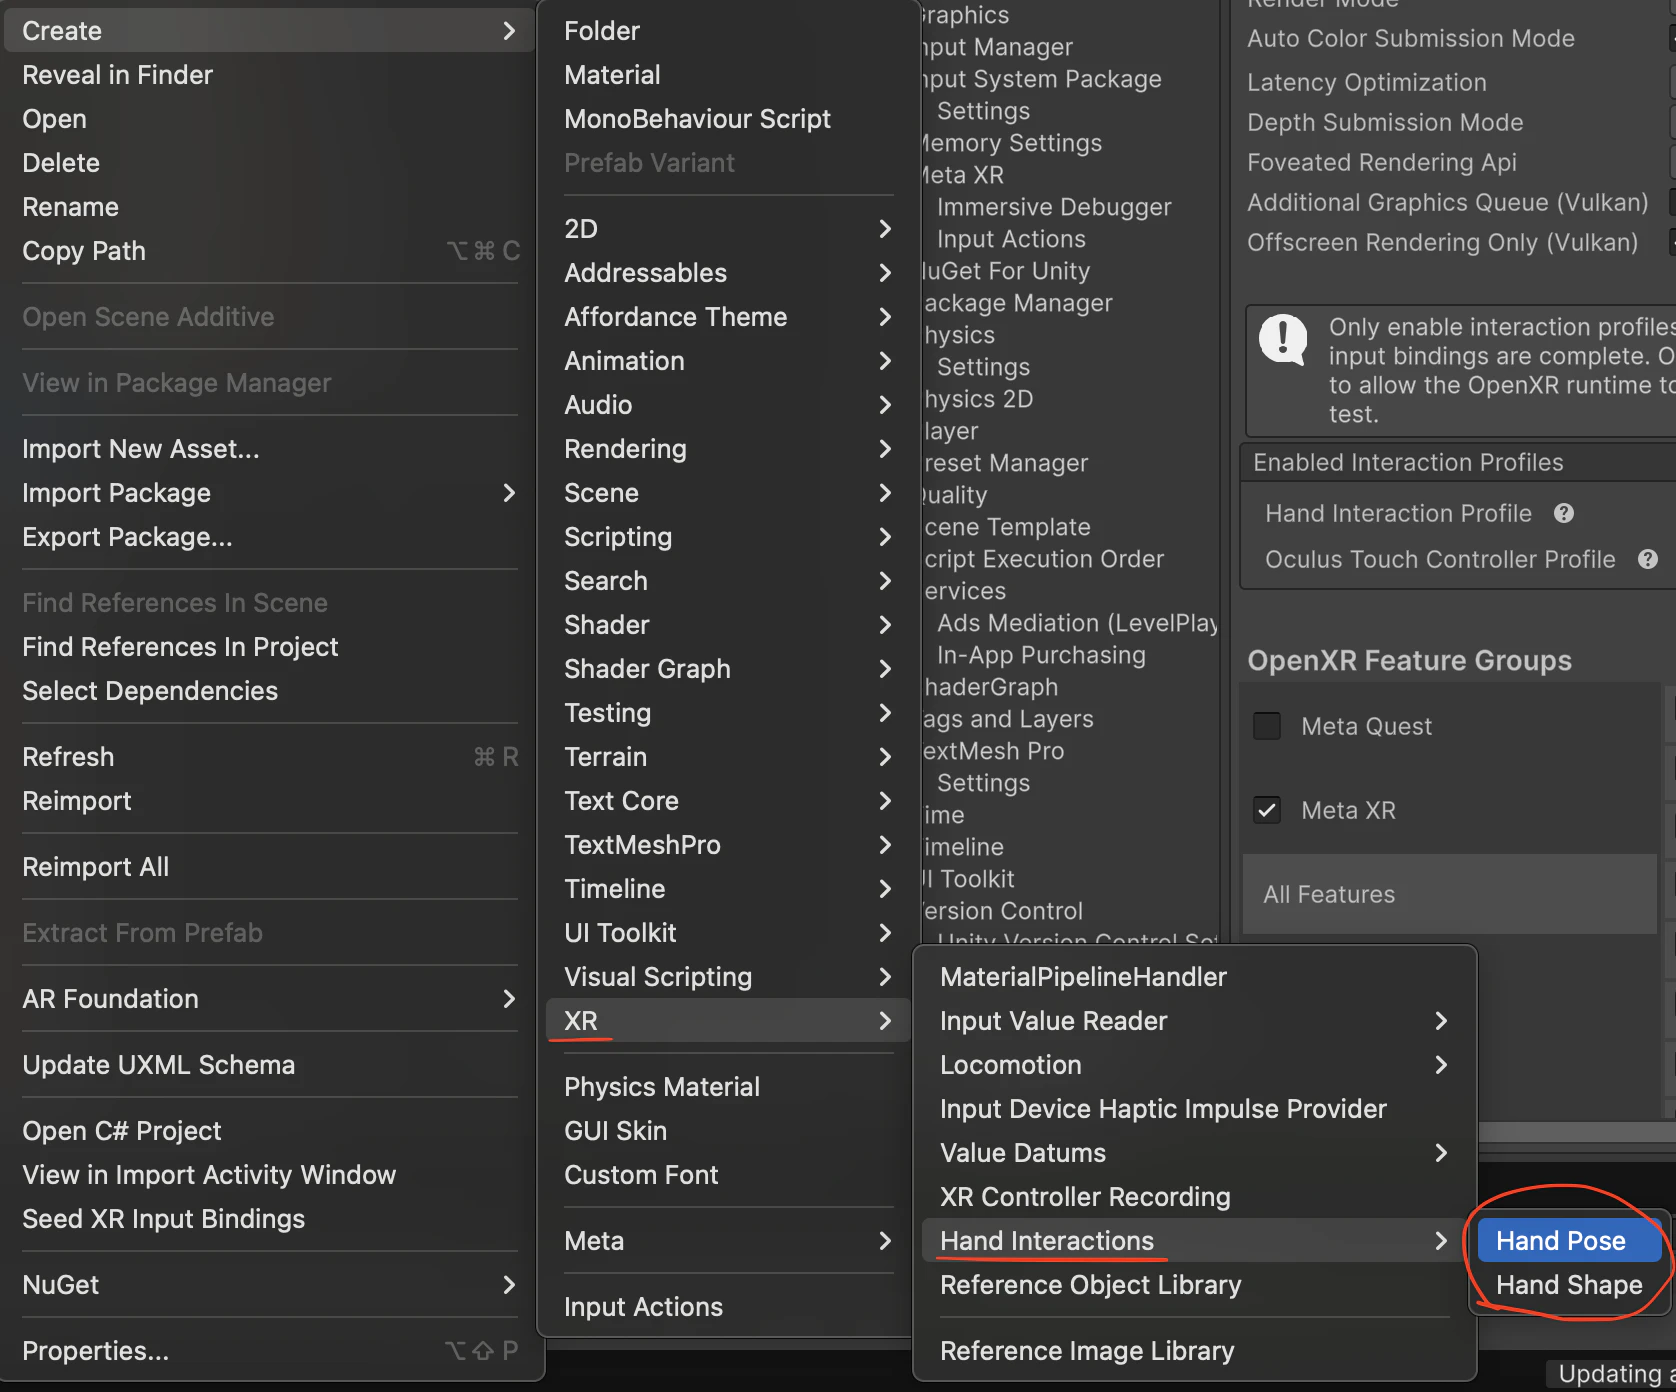Viewport: 1676px width, 1392px height.
Task: Choose Open C# Project
Action: 270,1131
